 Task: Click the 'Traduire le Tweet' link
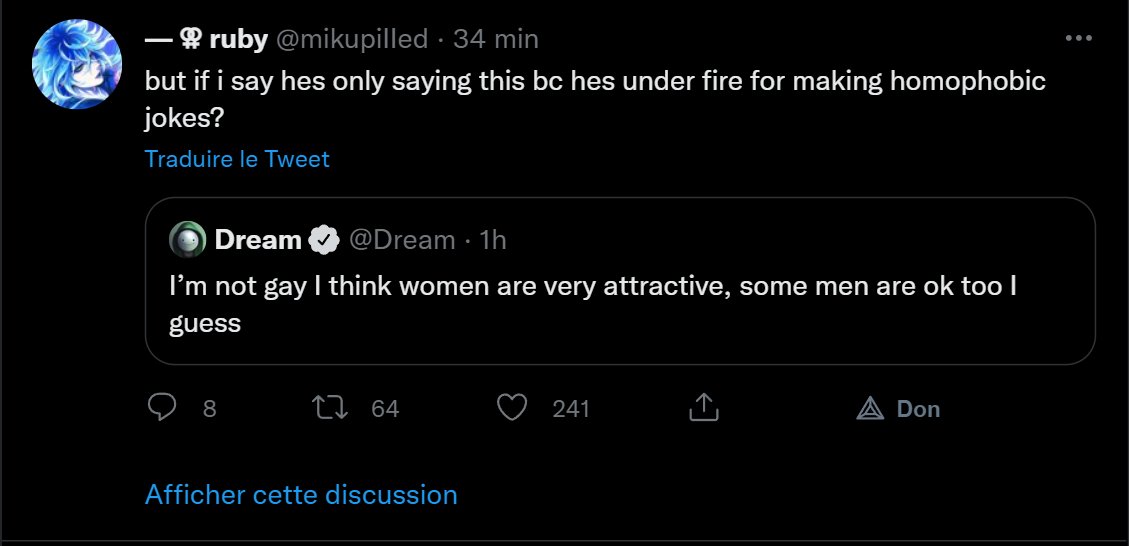click(x=237, y=159)
